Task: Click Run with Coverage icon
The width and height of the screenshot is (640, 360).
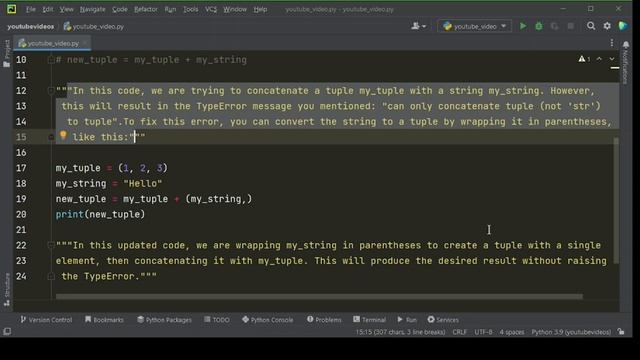Action: 554,26
